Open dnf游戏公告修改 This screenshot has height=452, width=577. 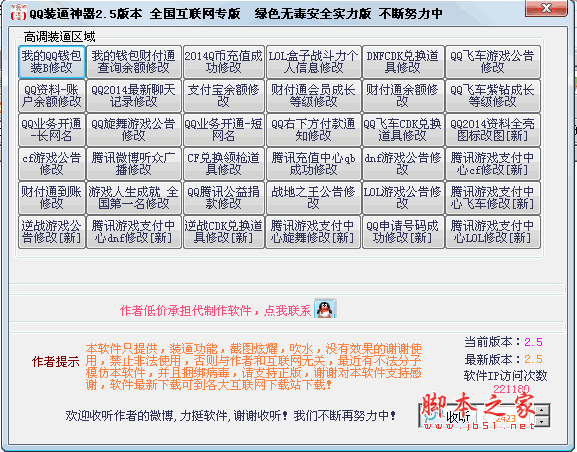(403, 164)
